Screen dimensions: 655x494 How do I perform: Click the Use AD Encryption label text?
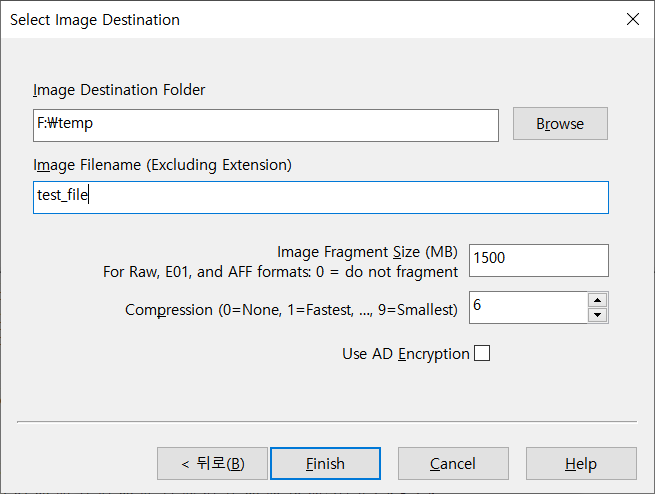406,354
